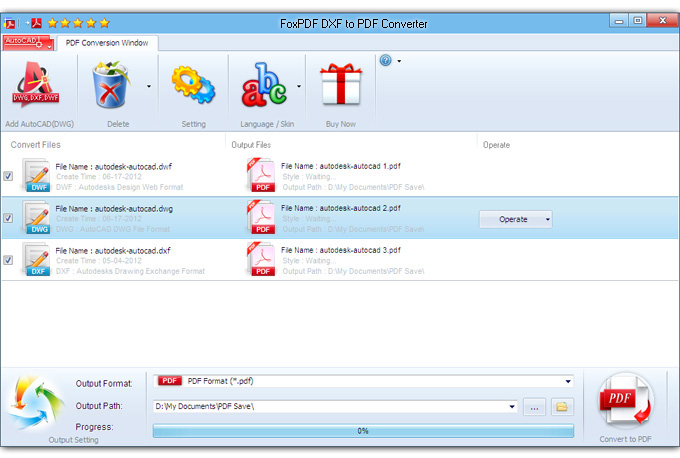The image size is (680, 458).
Task: Click DXF : Autodesks Drawing Exchange Format text
Action: coord(131,271)
